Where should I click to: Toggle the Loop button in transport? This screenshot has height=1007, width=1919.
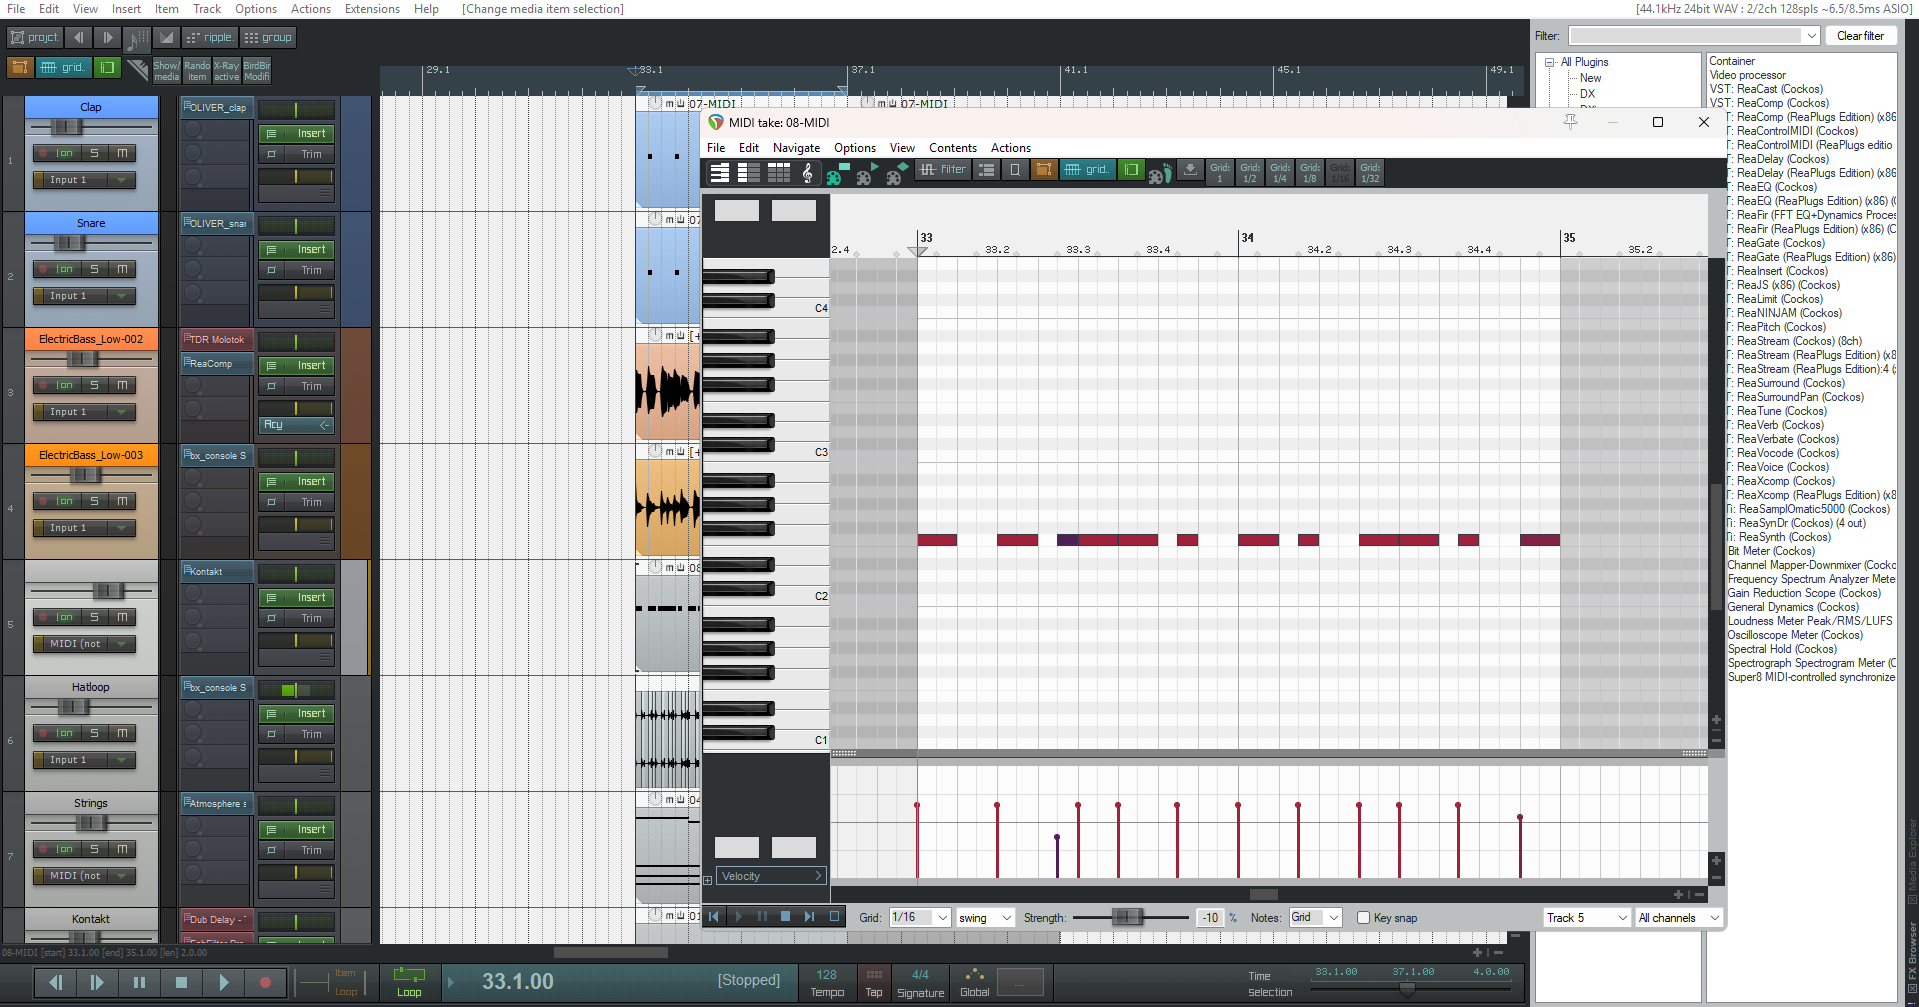[409, 981]
